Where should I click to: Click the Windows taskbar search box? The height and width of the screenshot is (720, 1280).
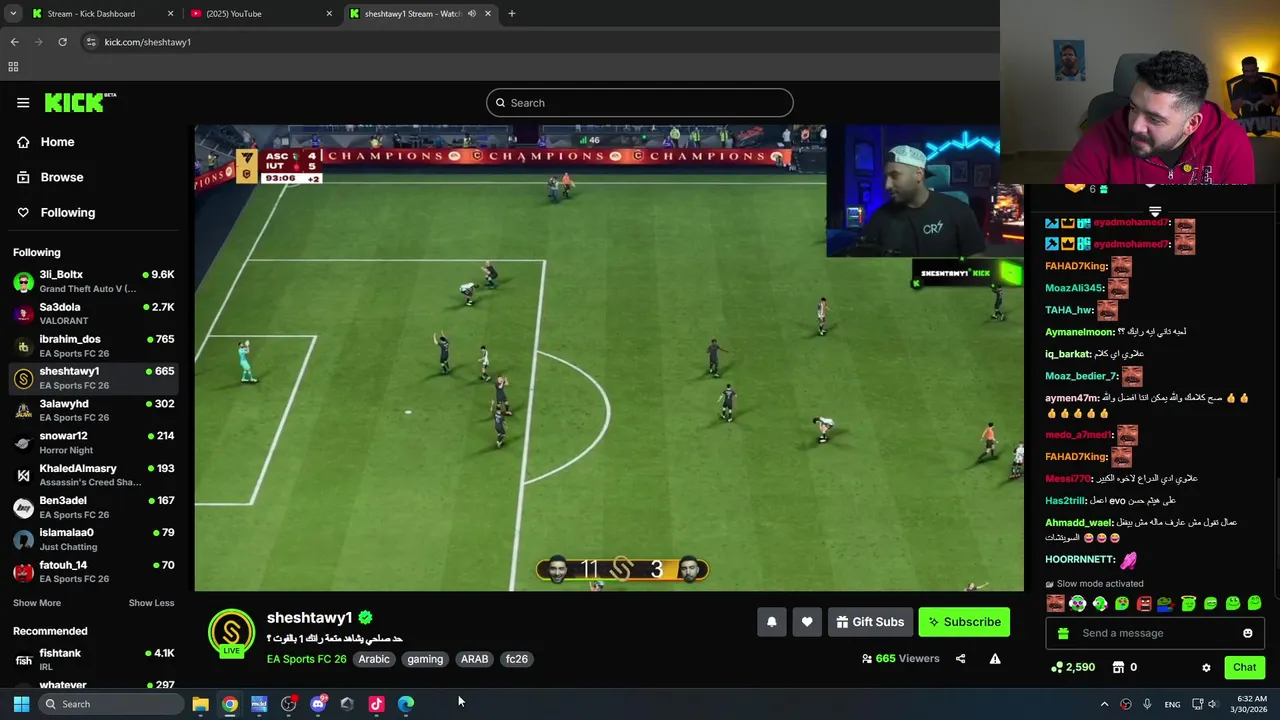(109, 704)
